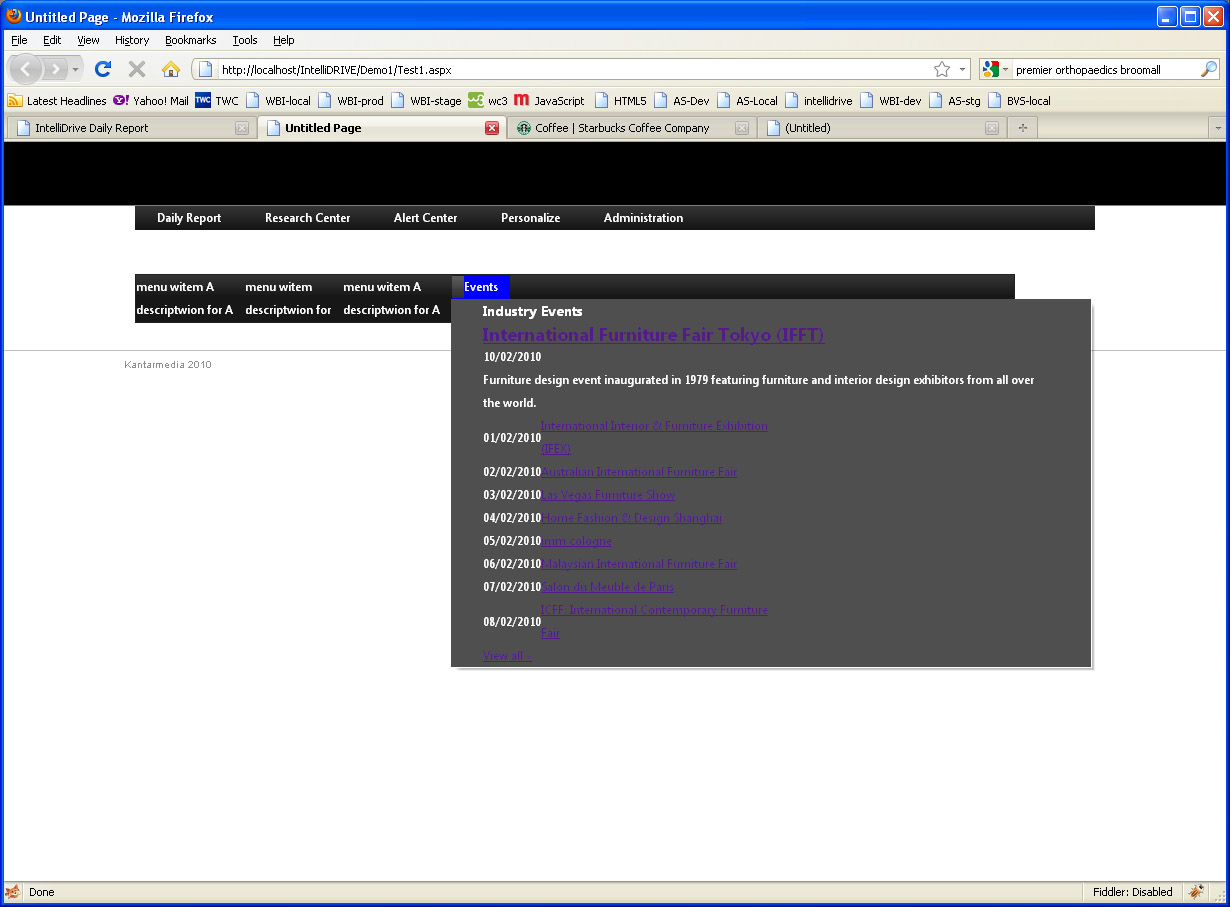This screenshot has width=1230, height=907.
Task: Click the Google search input field
Action: [1105, 69]
